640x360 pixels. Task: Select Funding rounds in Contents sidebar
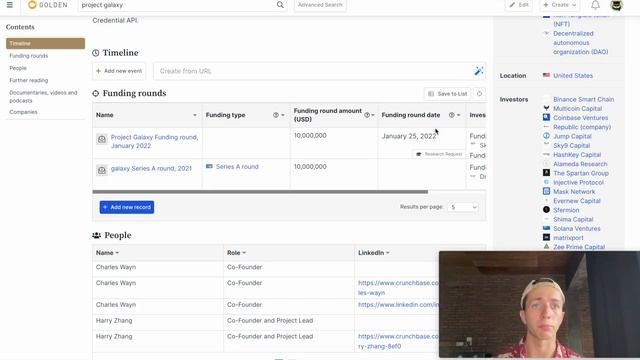pyautogui.click(x=29, y=56)
